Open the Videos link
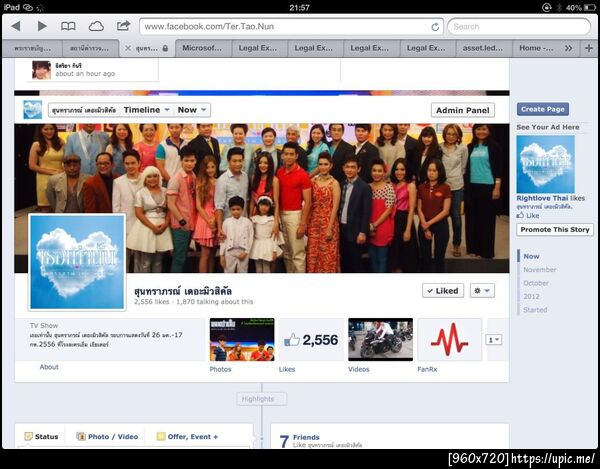The image size is (600, 469). [x=359, y=369]
